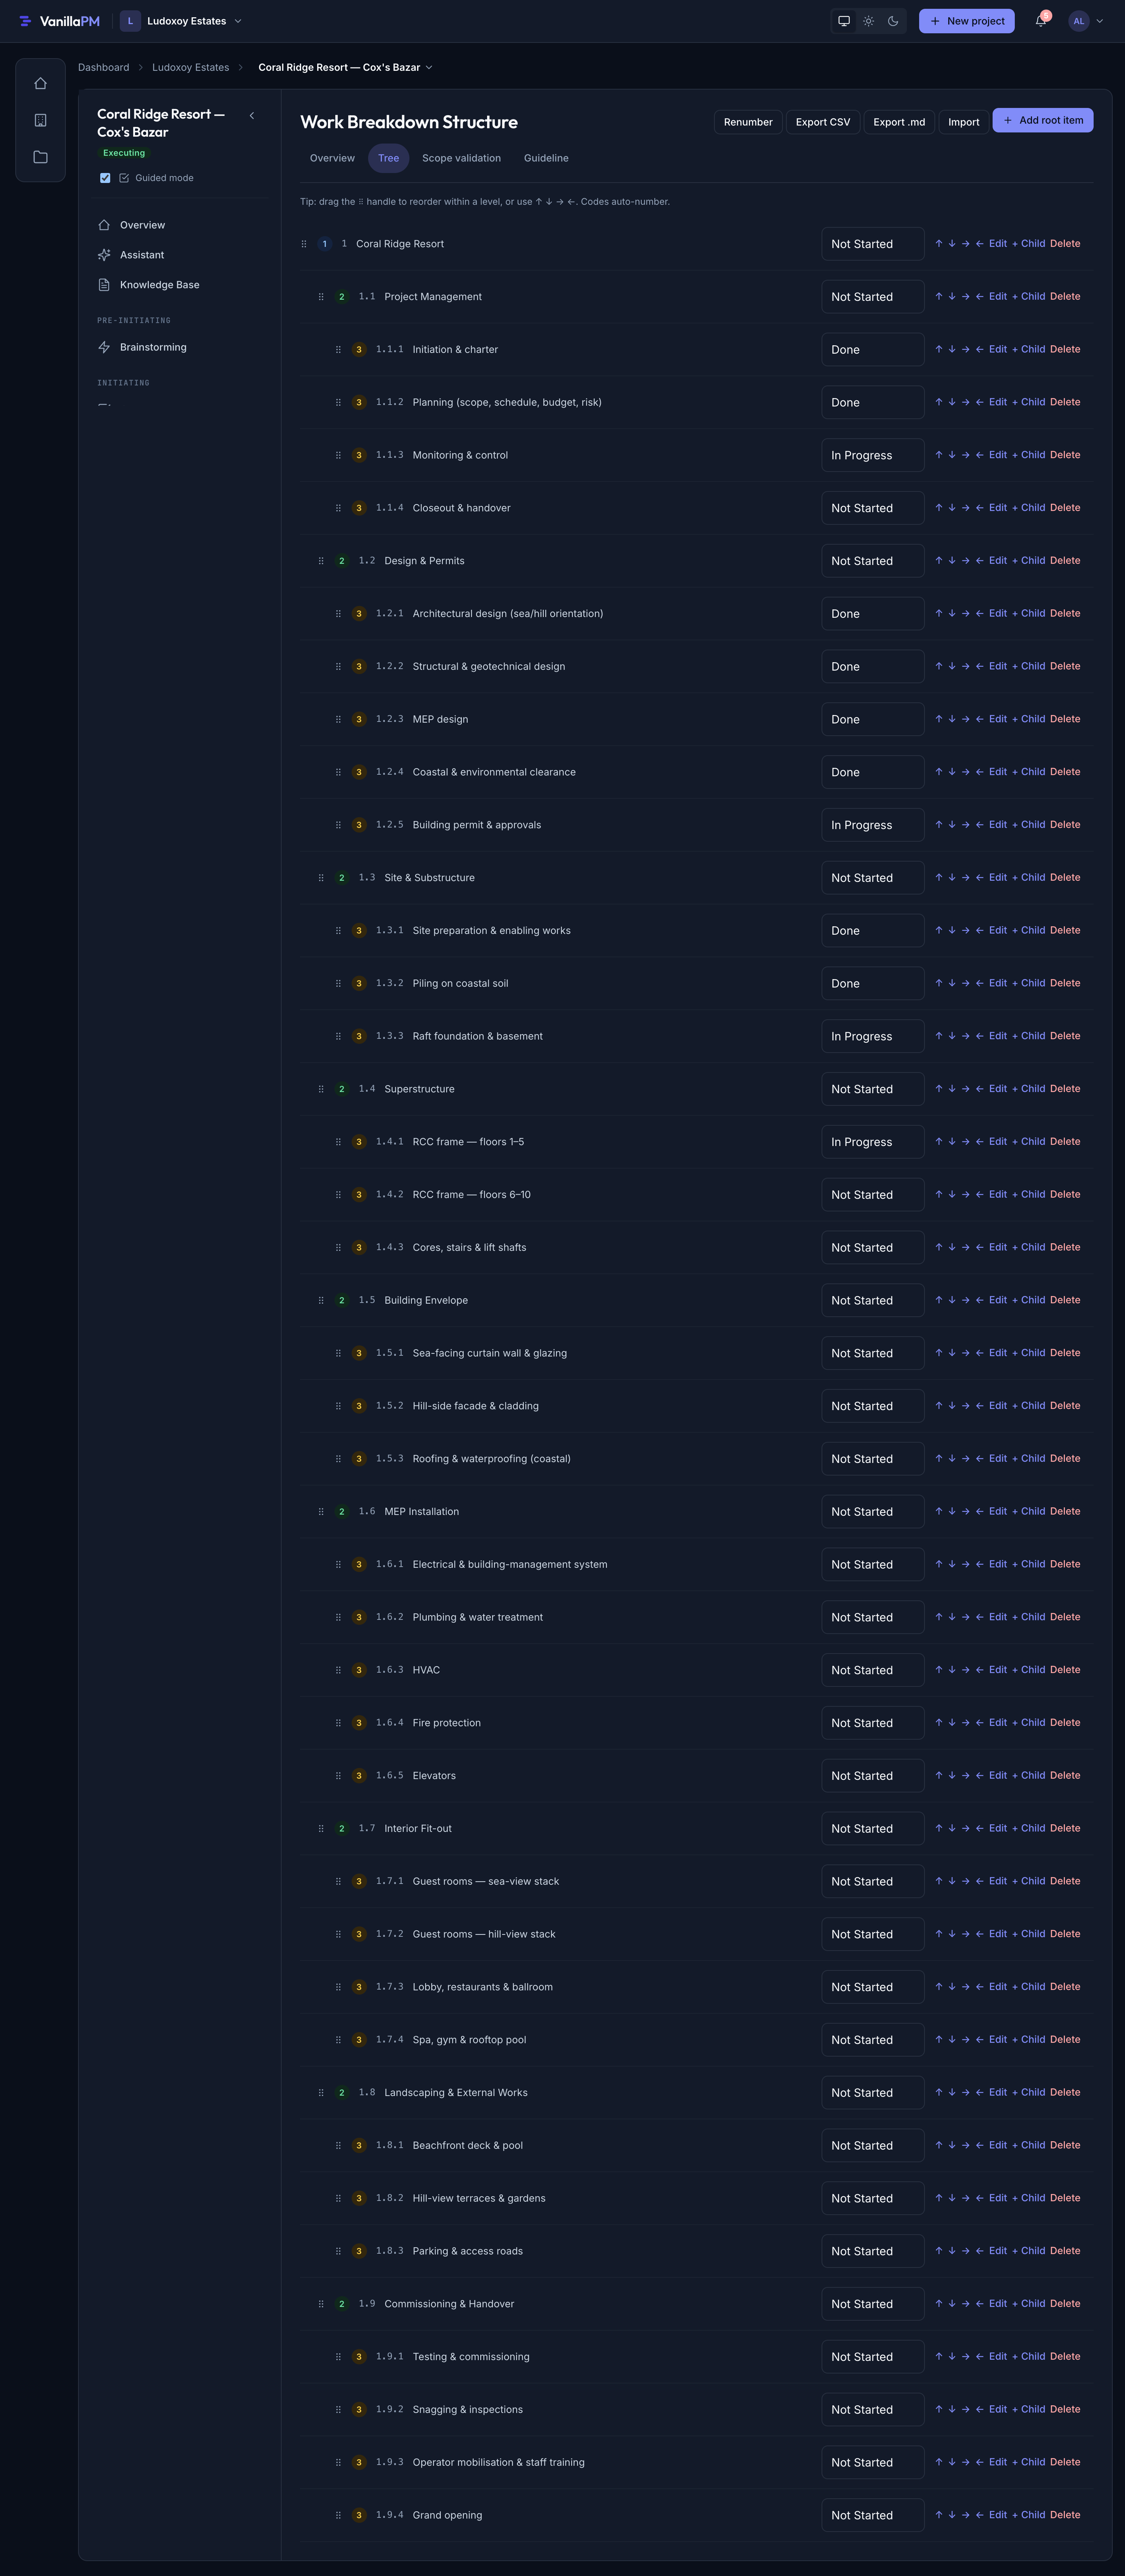This screenshot has height=2576, width=1125.
Task: Open status dropdown for Commissioning & Handover
Action: (x=873, y=2304)
